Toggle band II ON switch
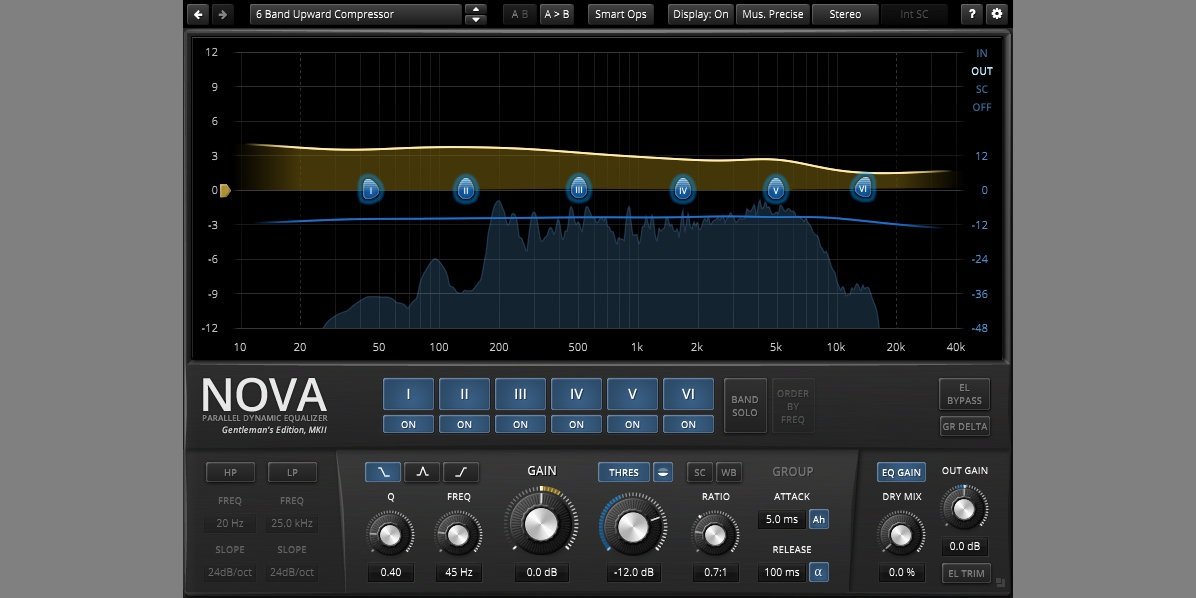 click(464, 424)
